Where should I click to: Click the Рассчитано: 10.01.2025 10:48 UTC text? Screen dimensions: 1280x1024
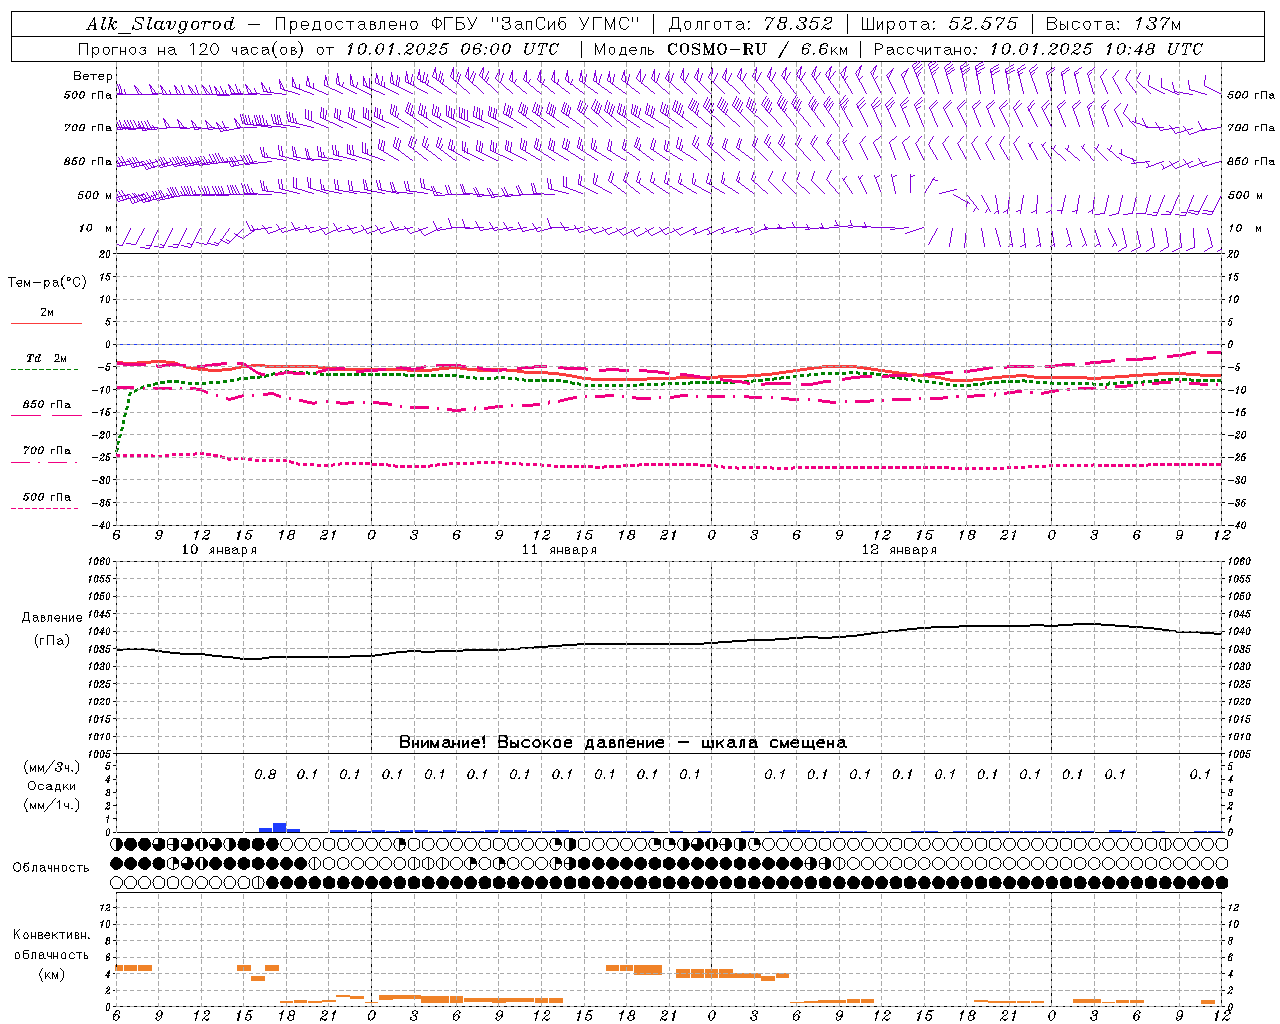click(x=1038, y=49)
